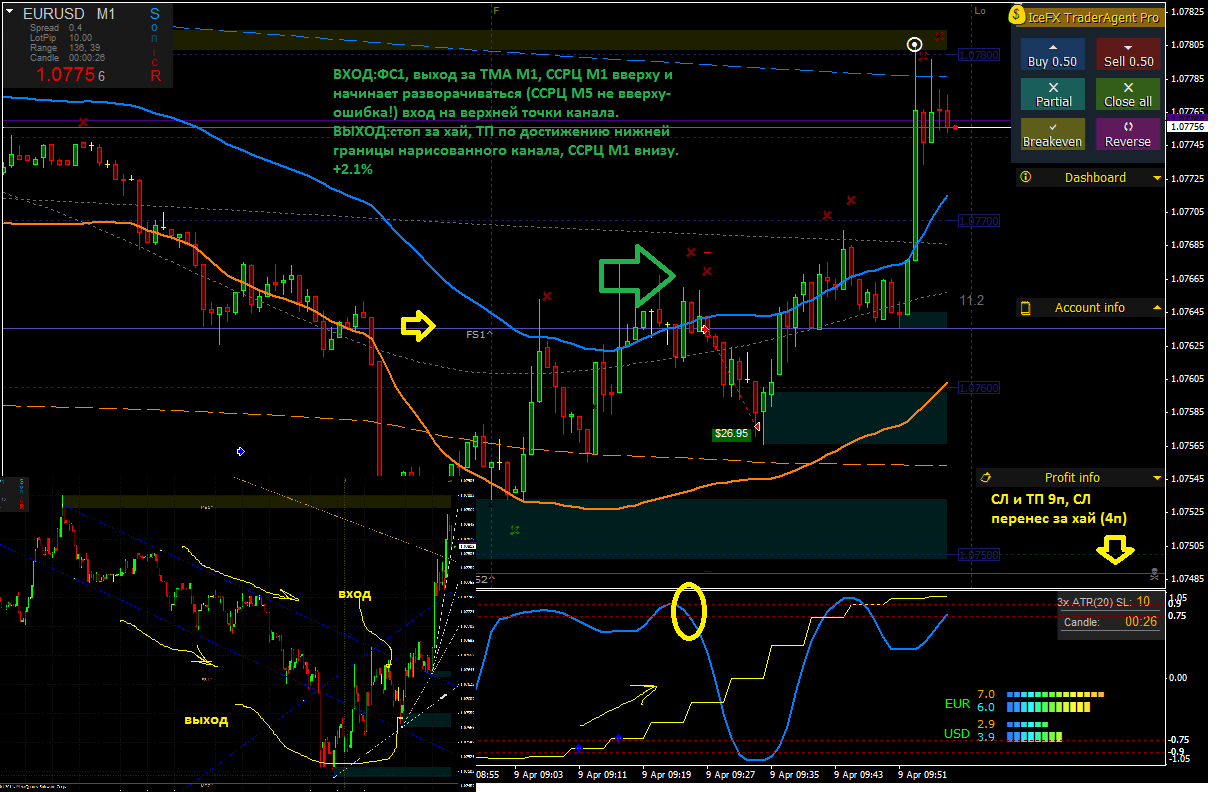Screen dimensions: 1226x792
Task: Click the IceFX money bag icon
Action: click(1017, 16)
